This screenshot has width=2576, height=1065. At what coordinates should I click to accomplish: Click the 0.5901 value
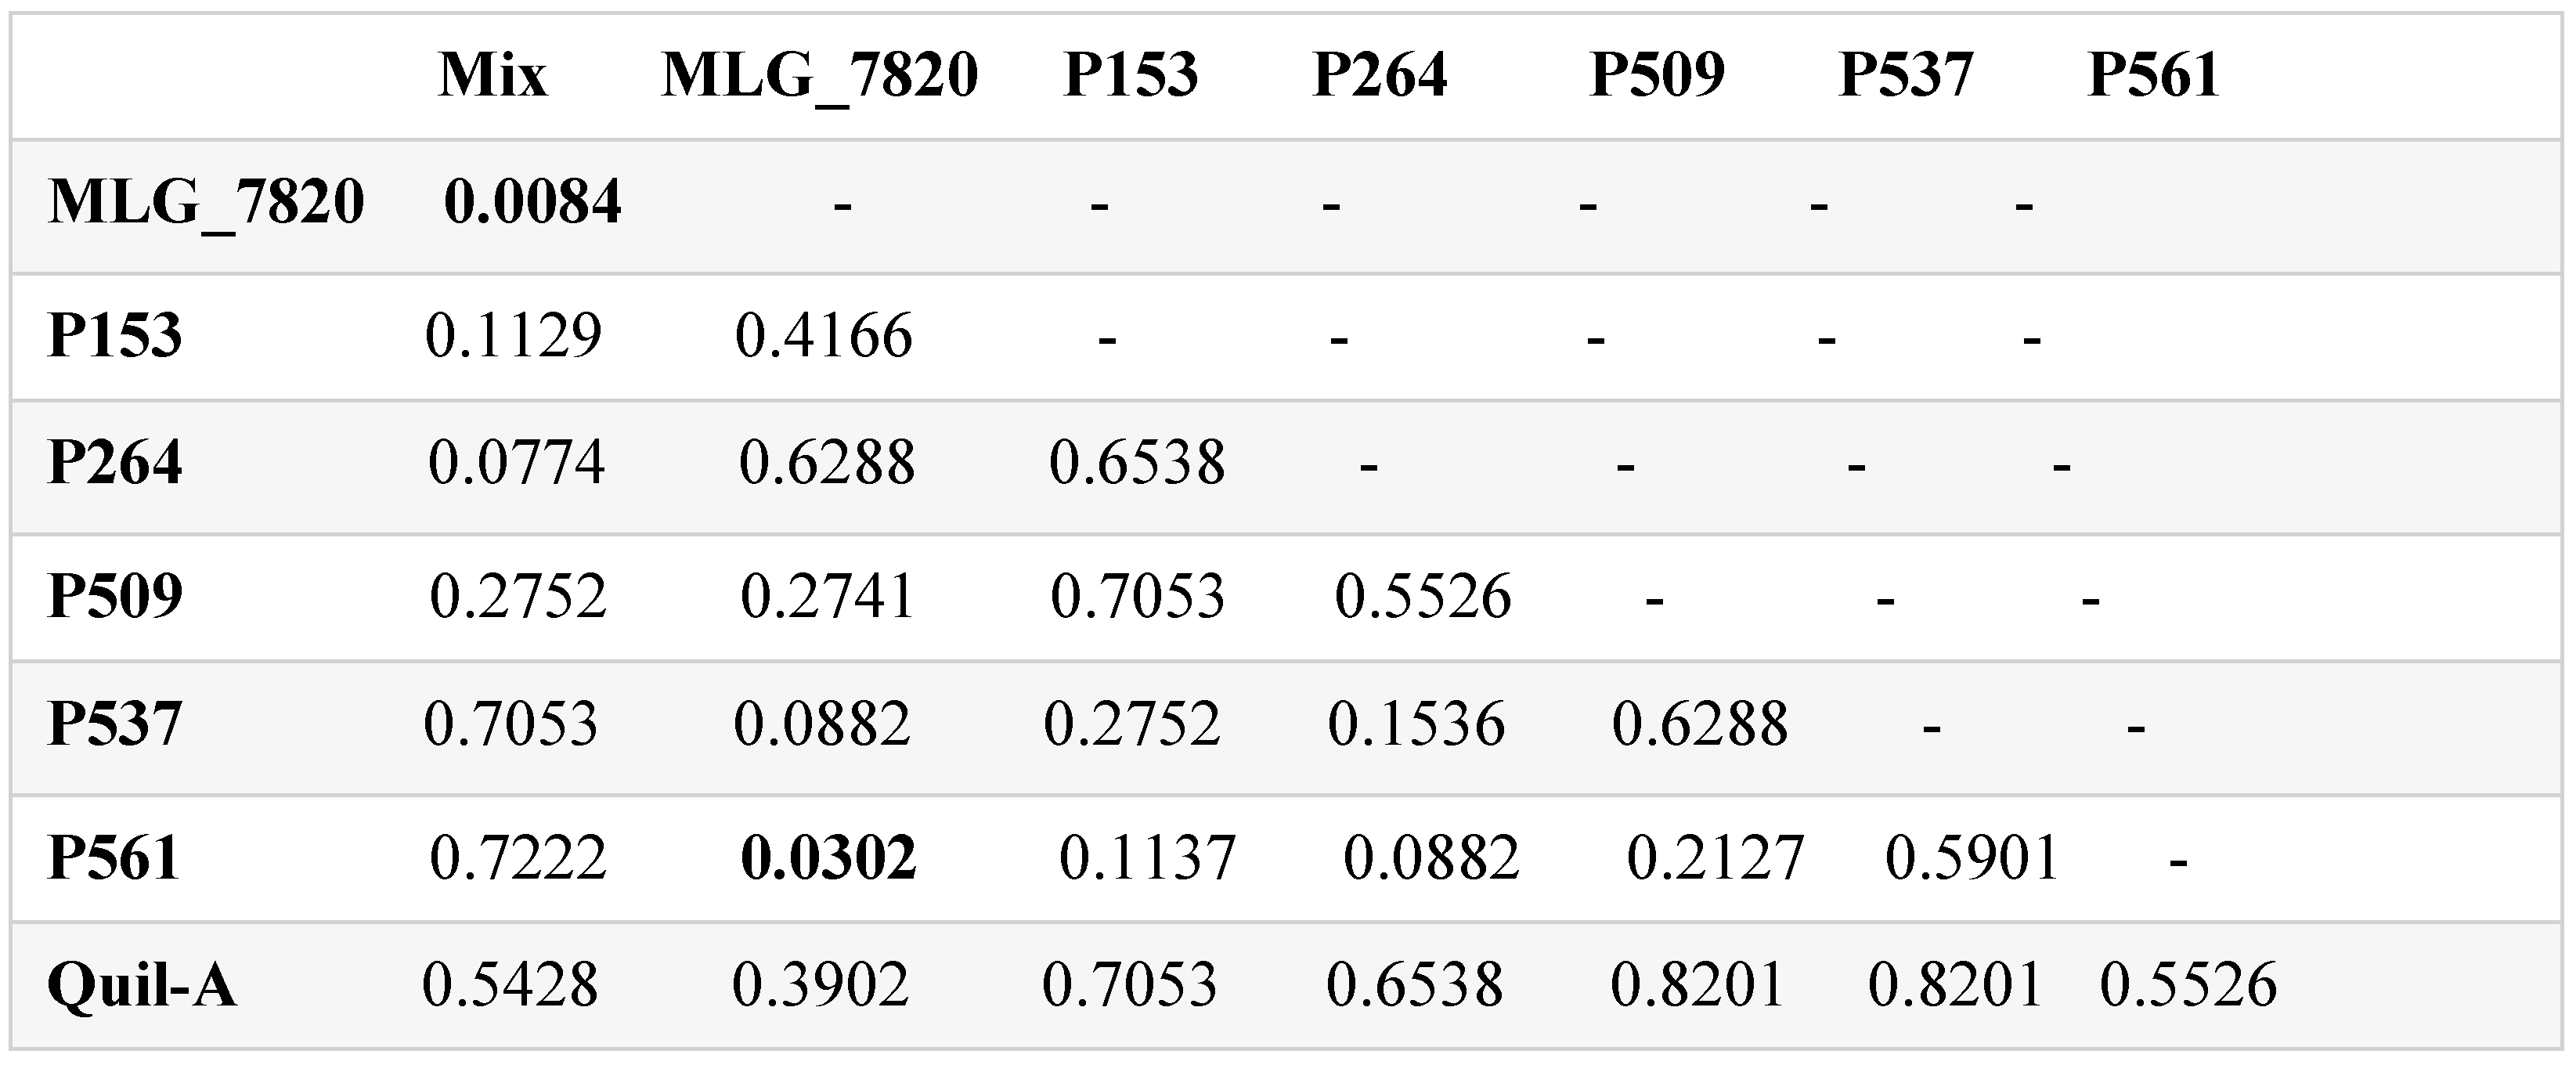[x=1972, y=858]
